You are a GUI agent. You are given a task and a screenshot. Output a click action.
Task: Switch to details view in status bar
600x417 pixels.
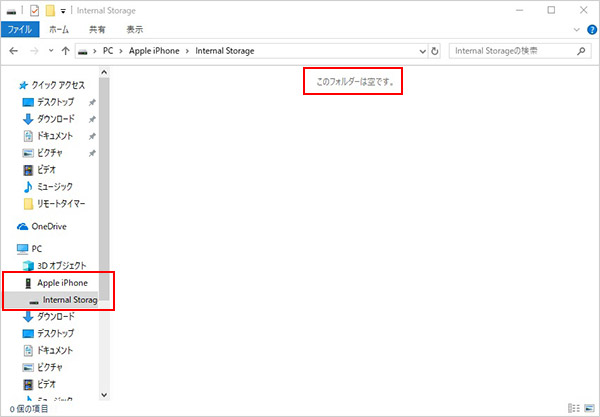pos(573,407)
